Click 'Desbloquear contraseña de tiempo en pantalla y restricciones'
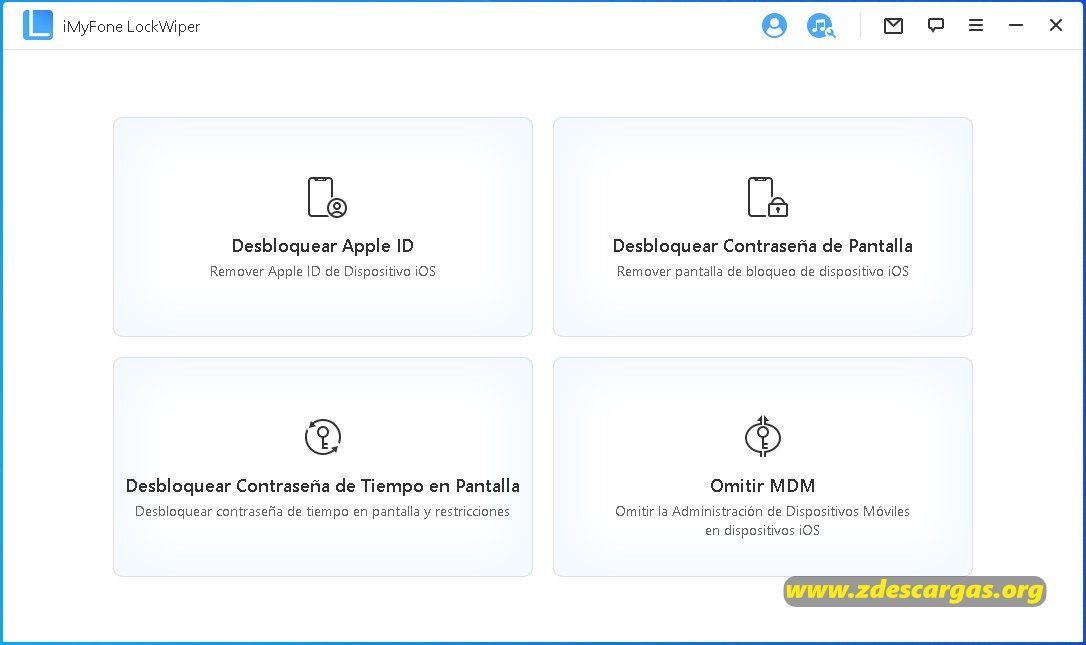Viewport: 1086px width, 645px height. coord(323,511)
